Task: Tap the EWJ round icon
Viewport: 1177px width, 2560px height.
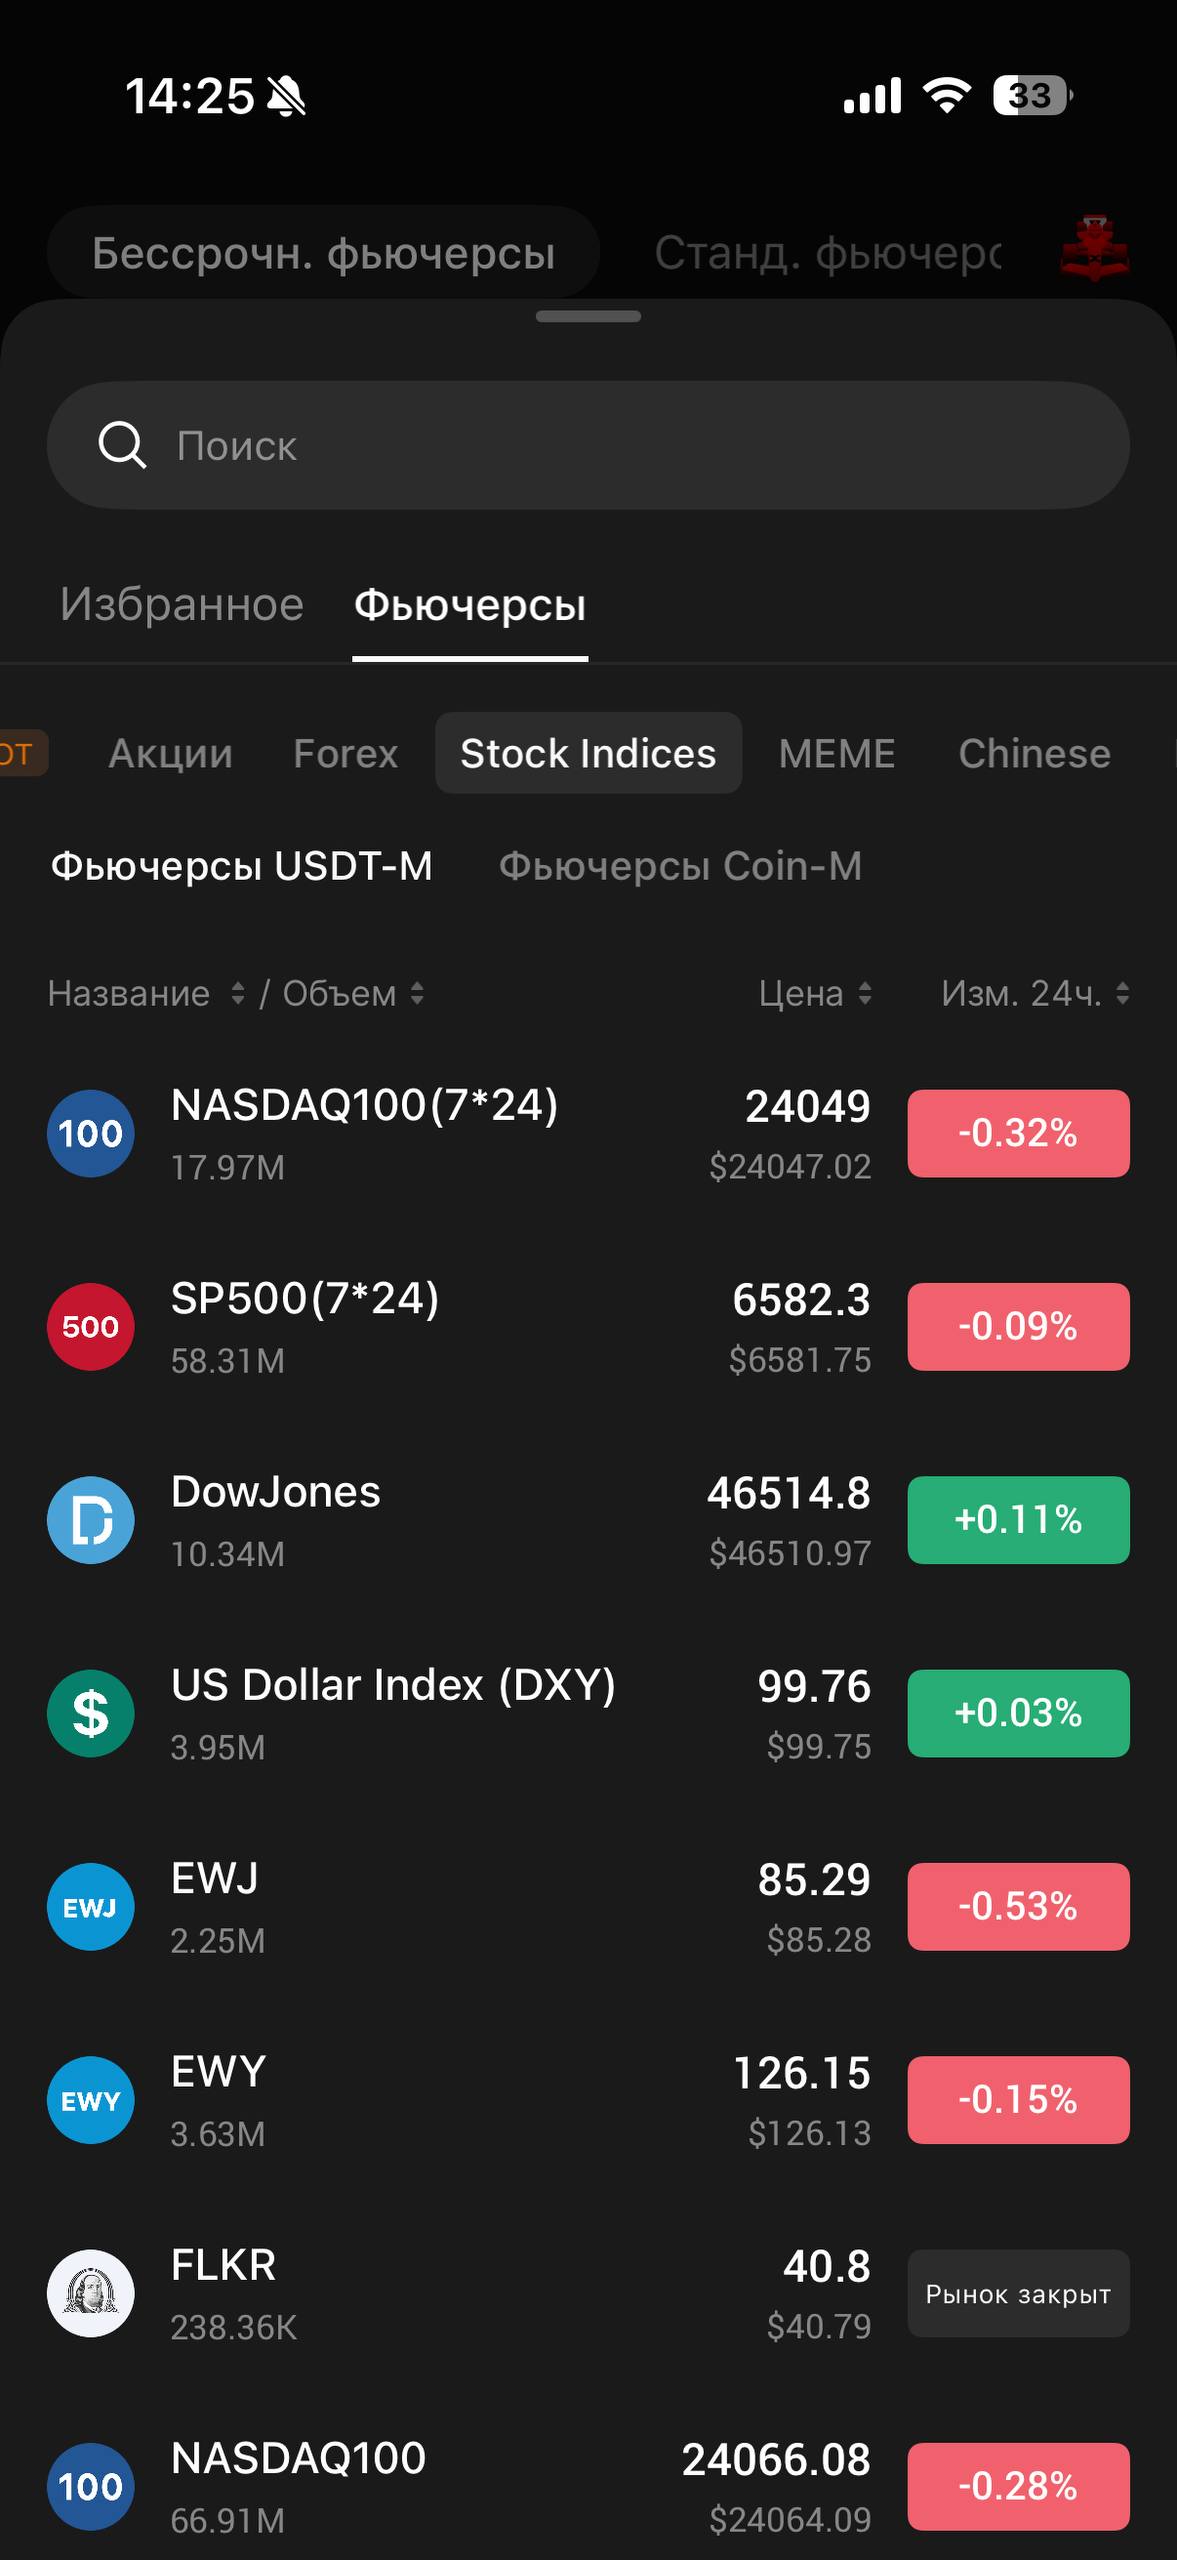Action: (90, 1906)
